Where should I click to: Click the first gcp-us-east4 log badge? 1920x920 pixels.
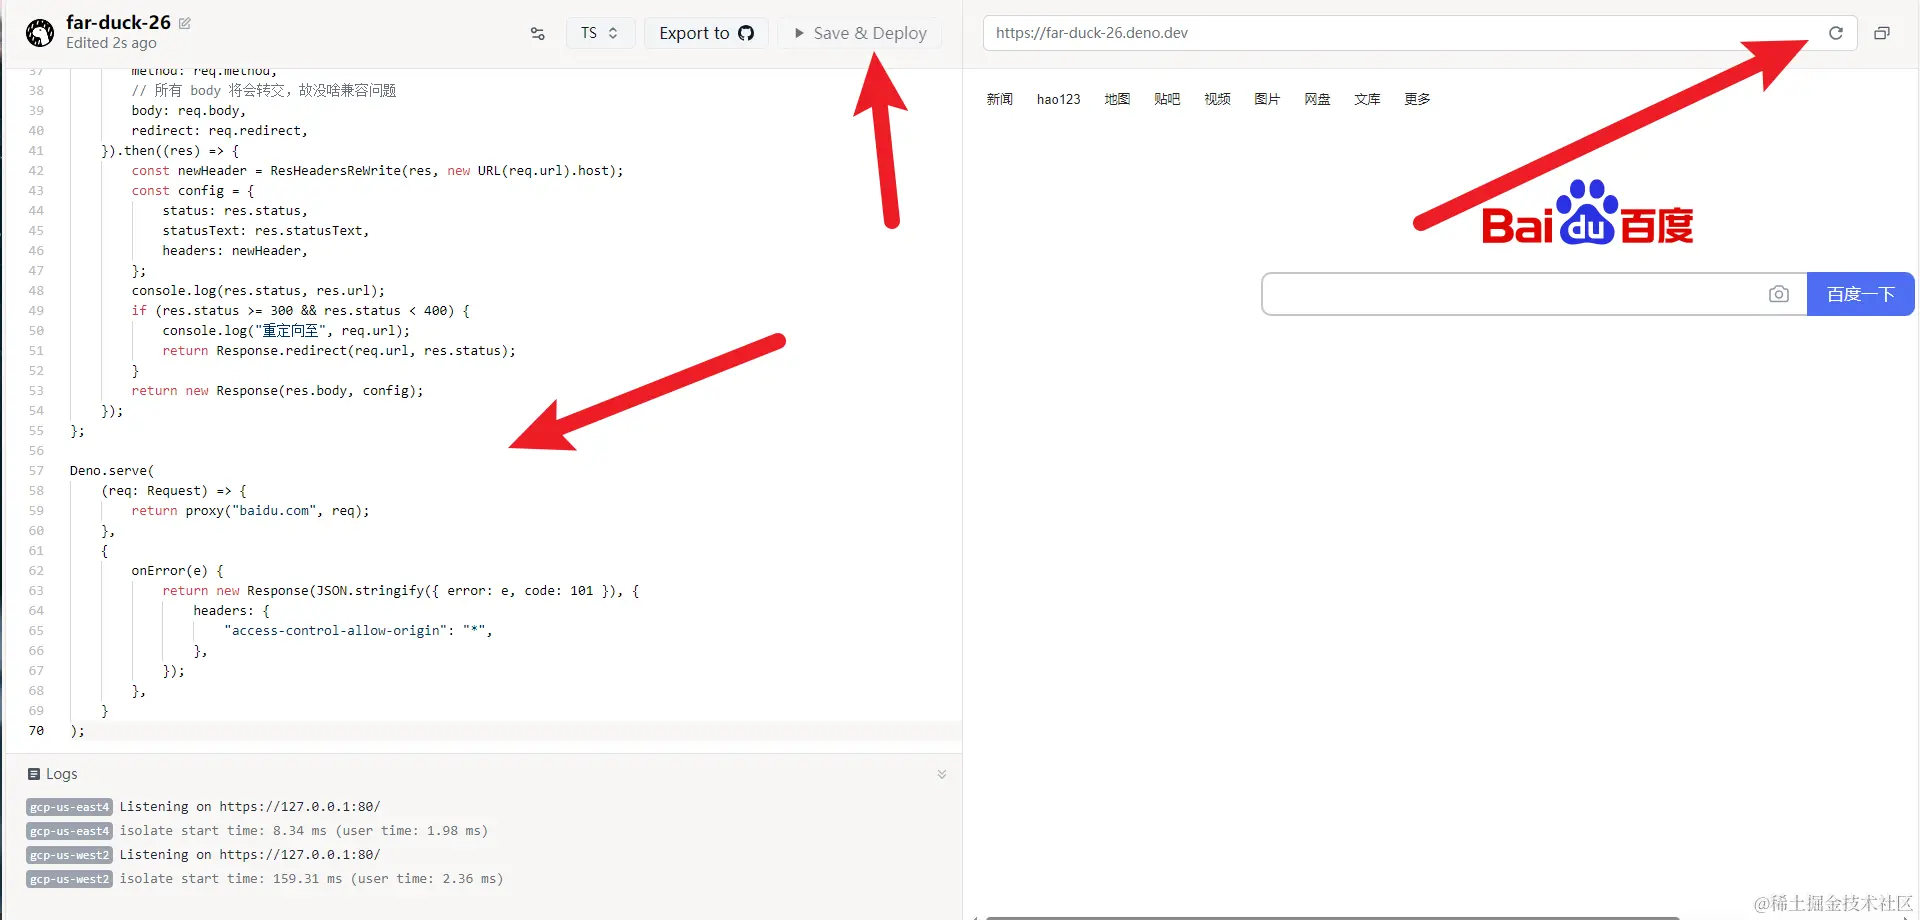click(69, 807)
